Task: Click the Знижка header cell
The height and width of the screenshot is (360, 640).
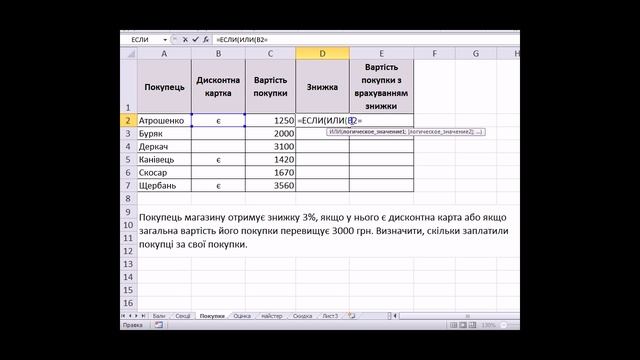Action: [x=322, y=87]
